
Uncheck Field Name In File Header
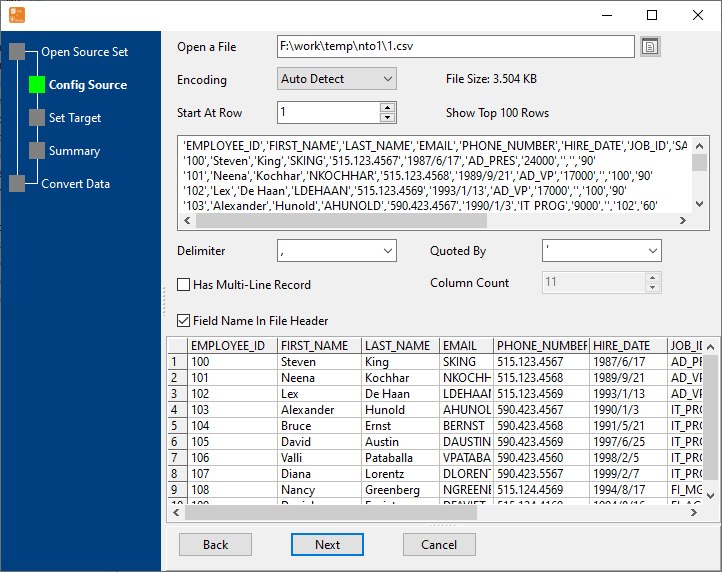pyautogui.click(x=184, y=321)
